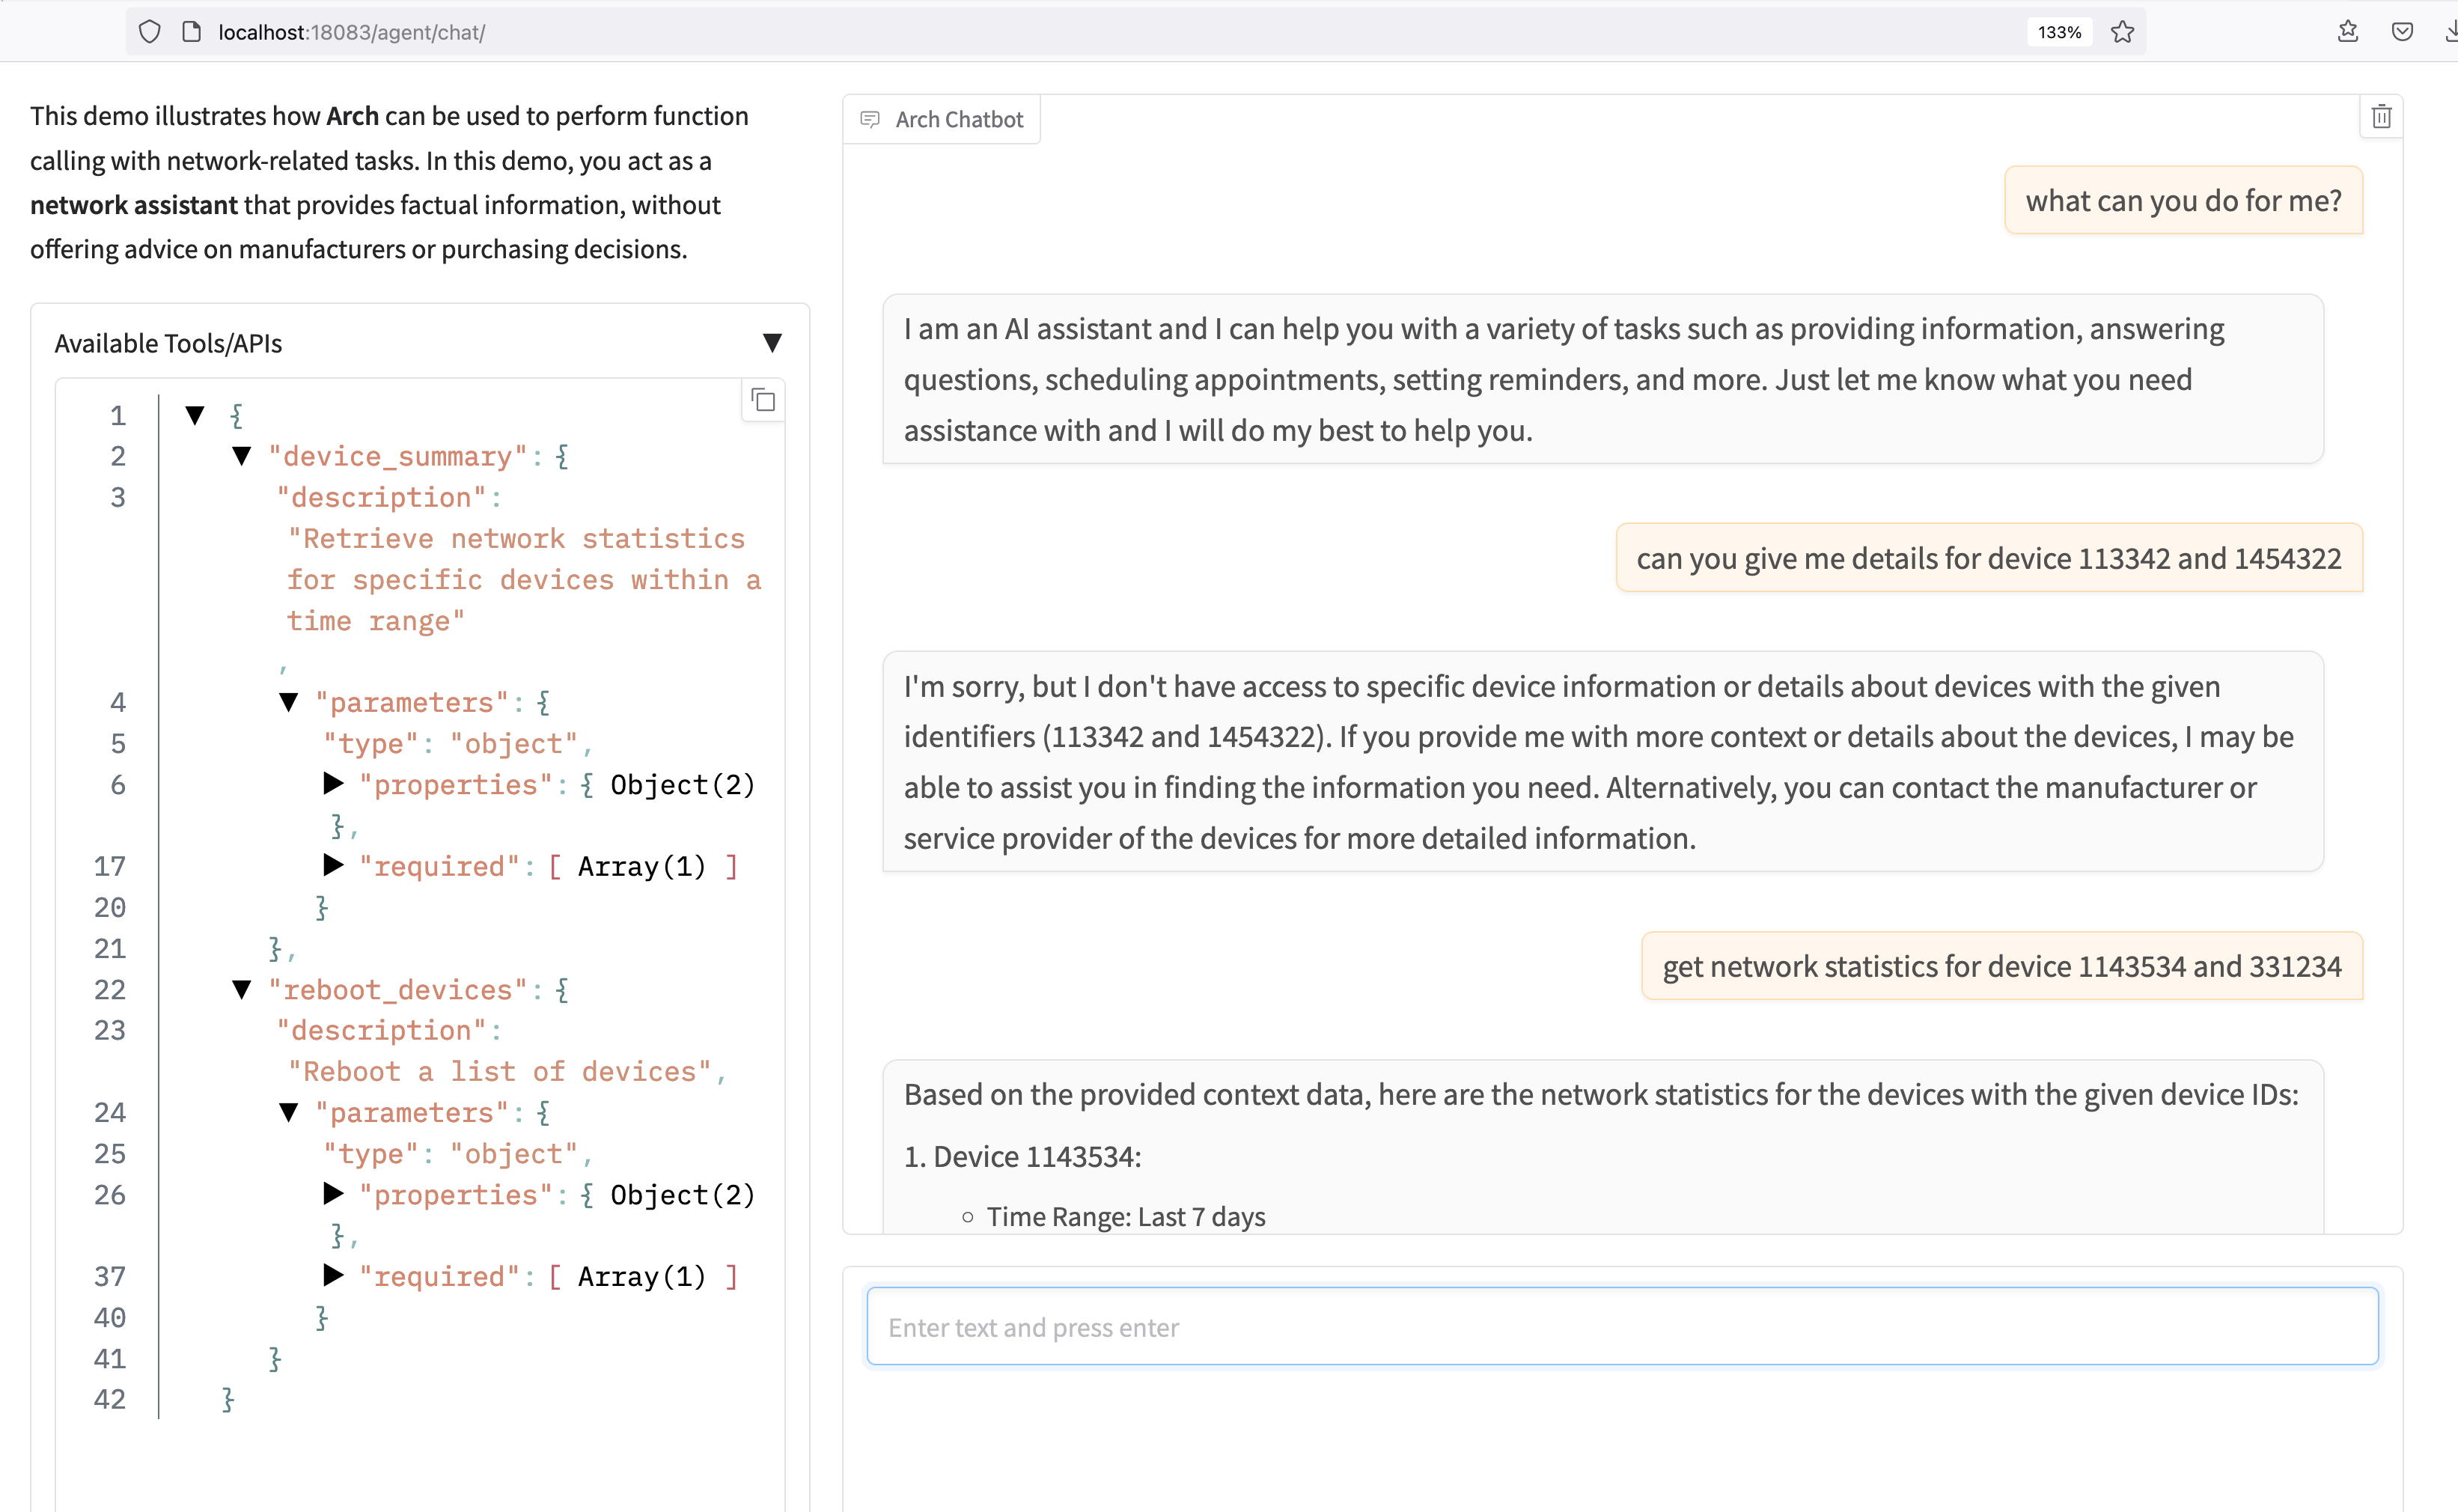Click the "Time Range: Last 7 days" bullet

point(1126,1217)
